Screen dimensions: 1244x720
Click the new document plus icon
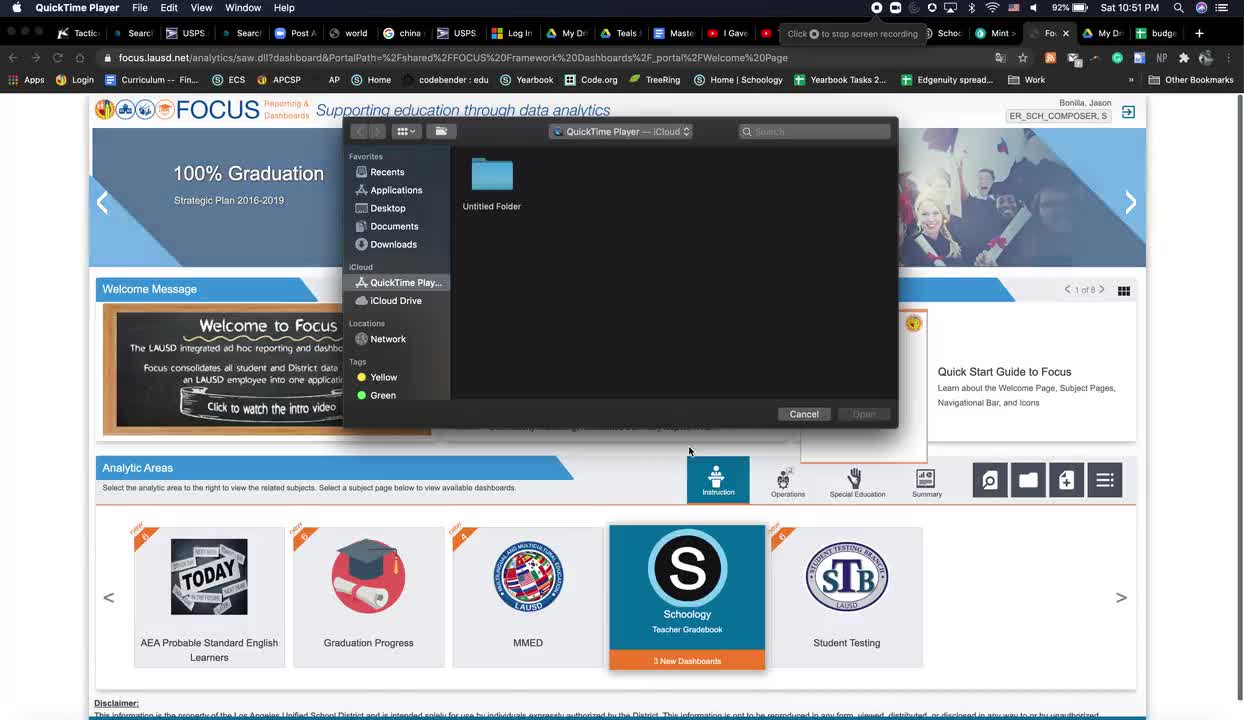(1066, 481)
